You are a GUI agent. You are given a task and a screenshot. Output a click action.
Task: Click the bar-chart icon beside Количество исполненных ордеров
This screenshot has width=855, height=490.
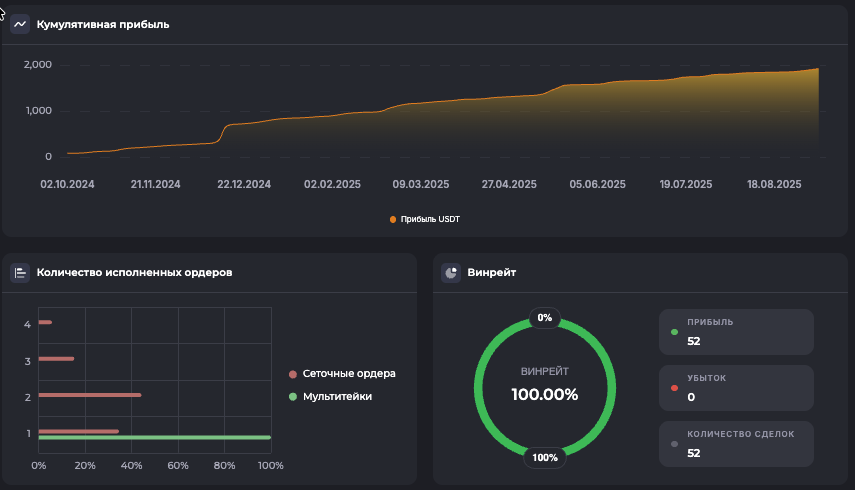pos(20,272)
